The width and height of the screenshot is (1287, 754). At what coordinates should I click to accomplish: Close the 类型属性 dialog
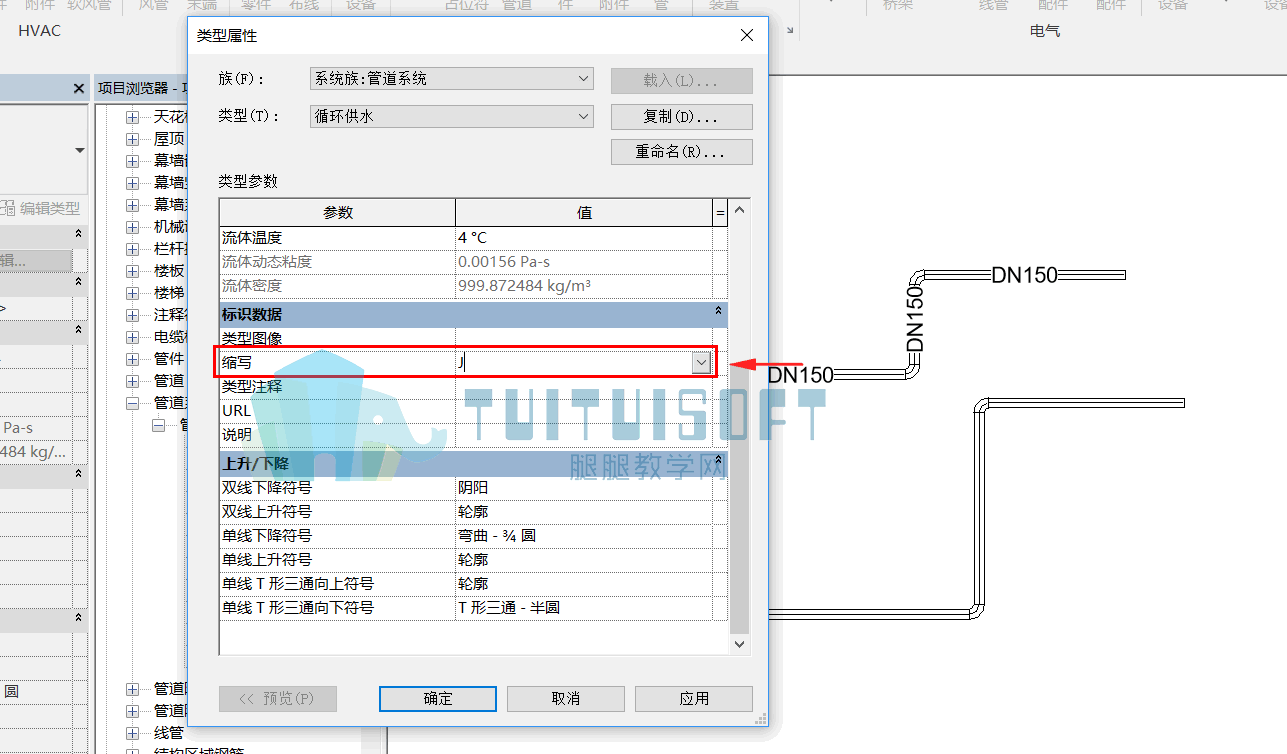pos(746,36)
